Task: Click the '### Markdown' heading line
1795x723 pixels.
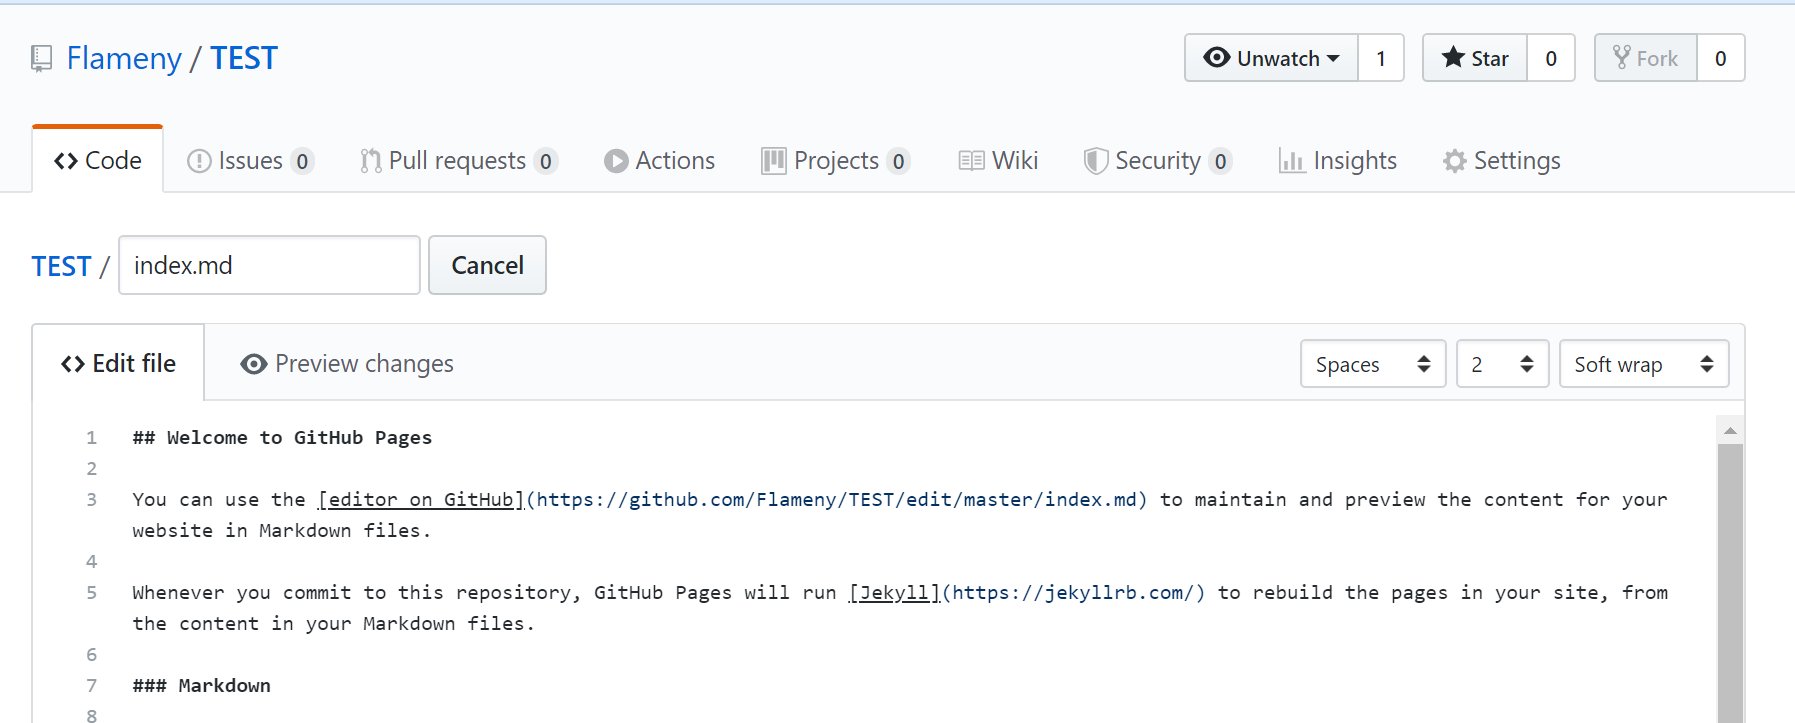Action: tap(202, 685)
